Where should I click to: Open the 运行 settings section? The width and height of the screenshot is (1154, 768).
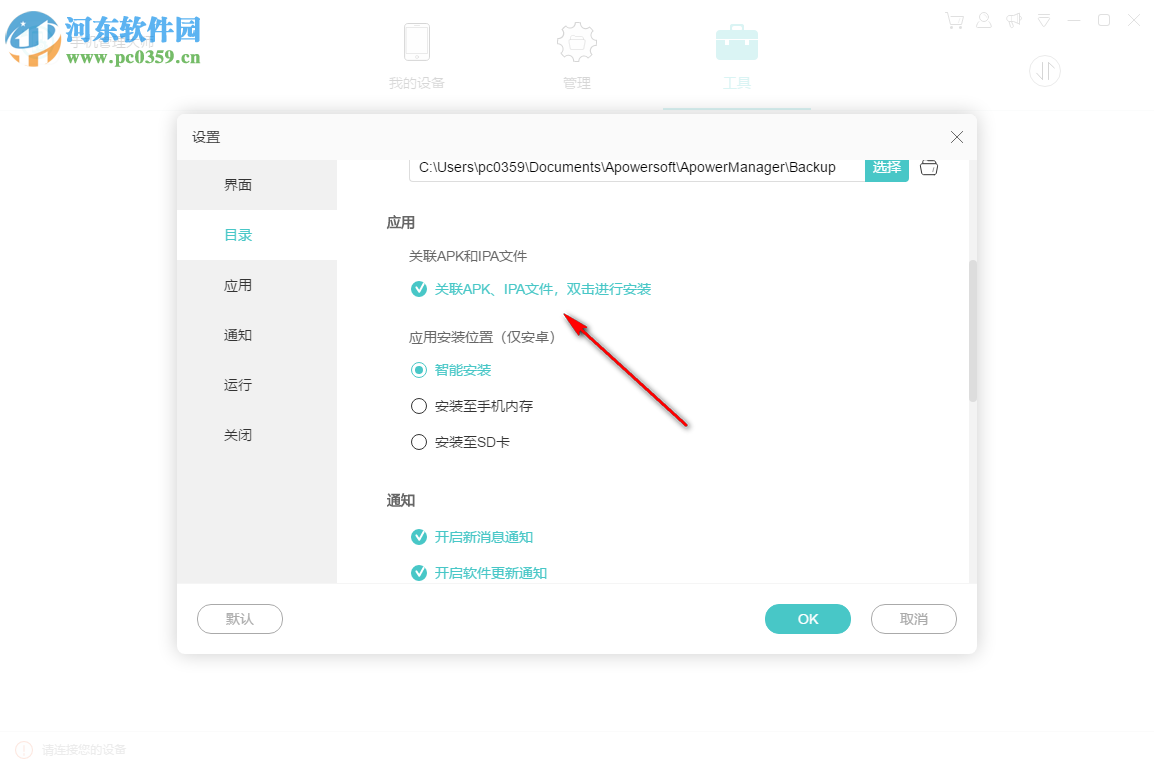click(x=238, y=385)
